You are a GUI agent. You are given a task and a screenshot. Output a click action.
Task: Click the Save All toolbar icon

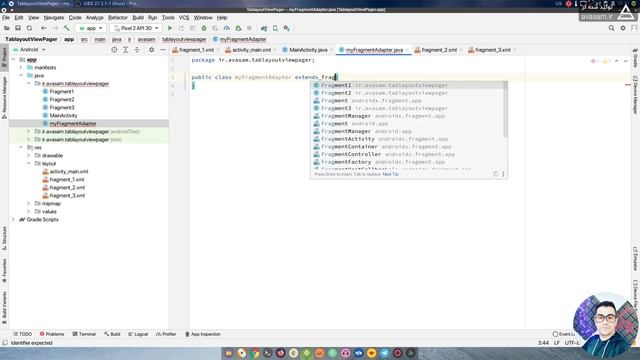[18, 28]
